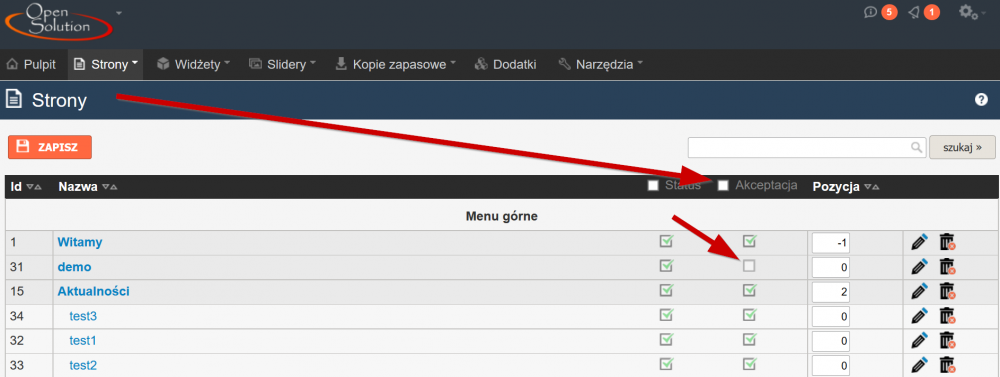Open the Aktualności page link
Viewport: 1000px width, 377px height.
click(94, 292)
